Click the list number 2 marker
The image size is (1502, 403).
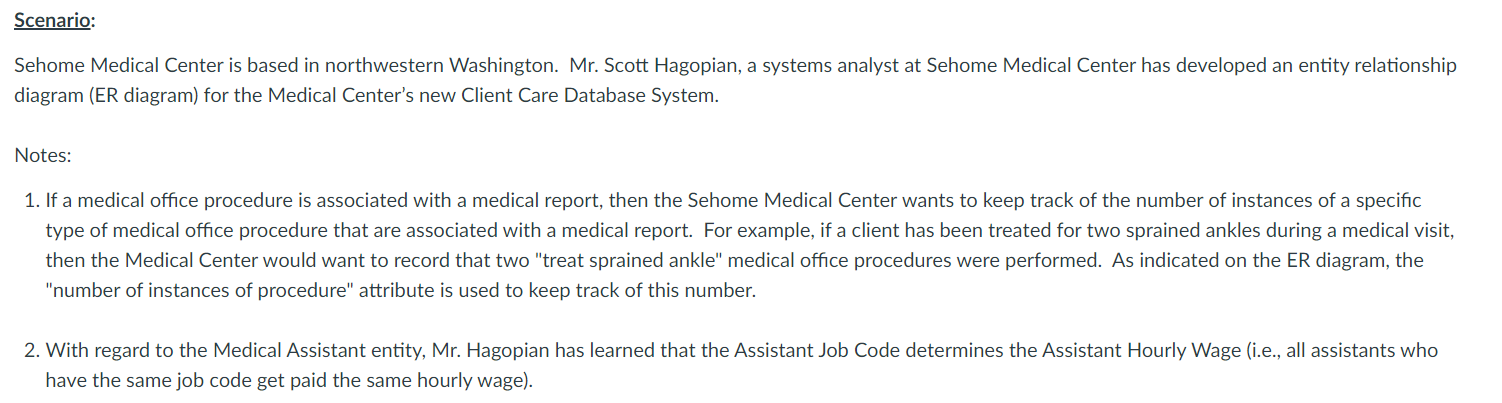31,351
